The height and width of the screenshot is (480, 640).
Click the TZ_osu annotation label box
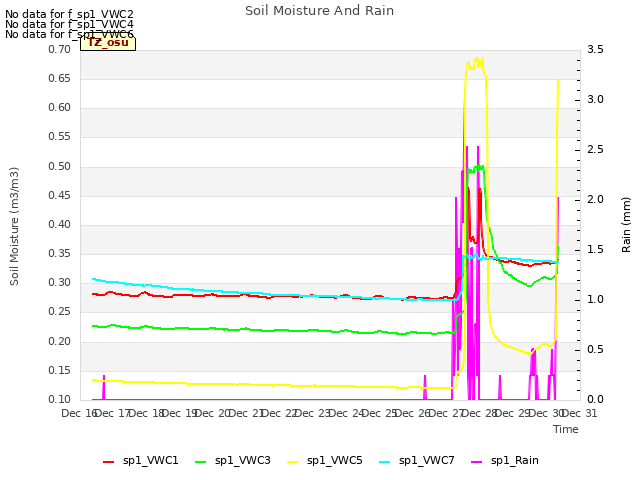click(108, 43)
